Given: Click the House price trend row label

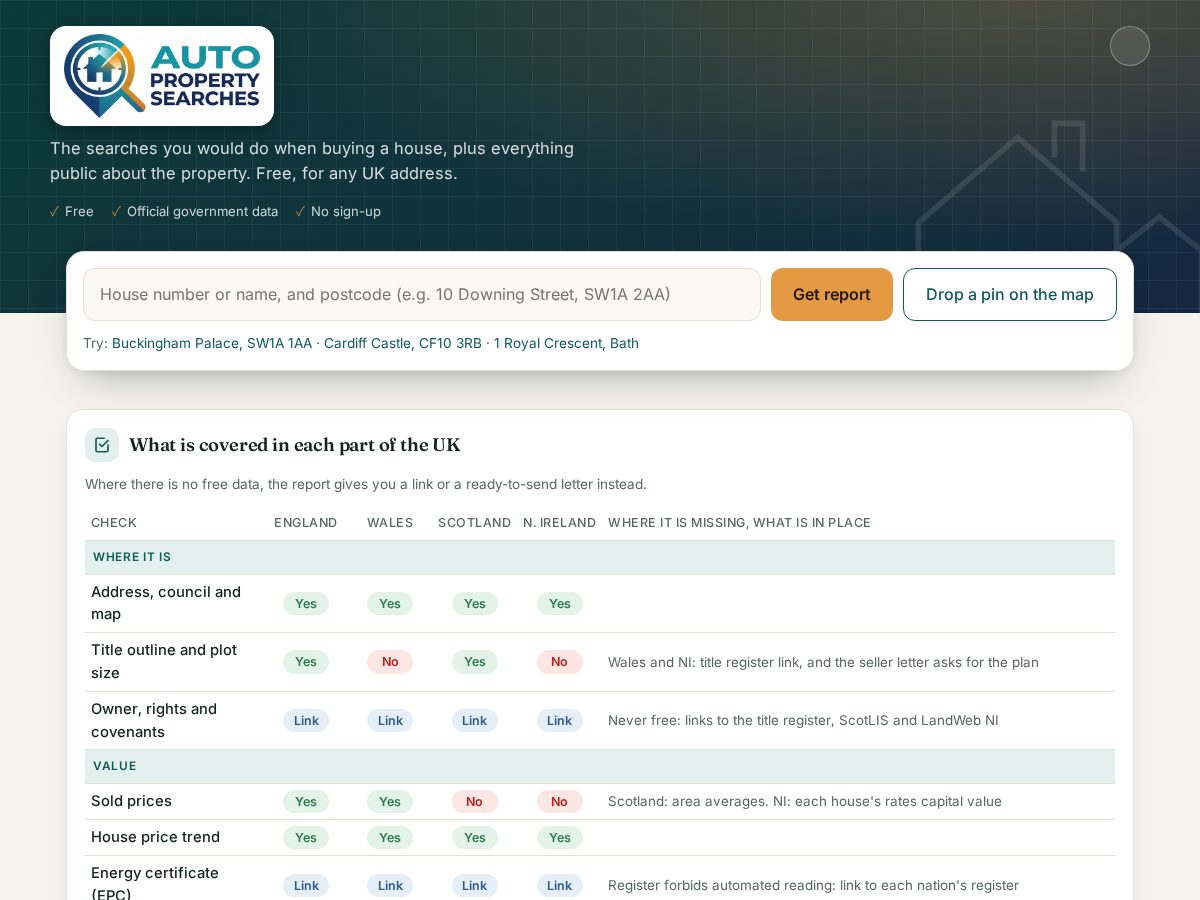Looking at the screenshot, I should pyautogui.click(x=155, y=837).
